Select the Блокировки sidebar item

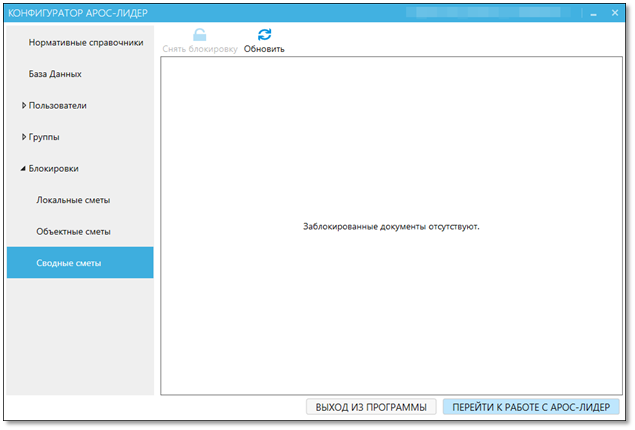[53, 169]
